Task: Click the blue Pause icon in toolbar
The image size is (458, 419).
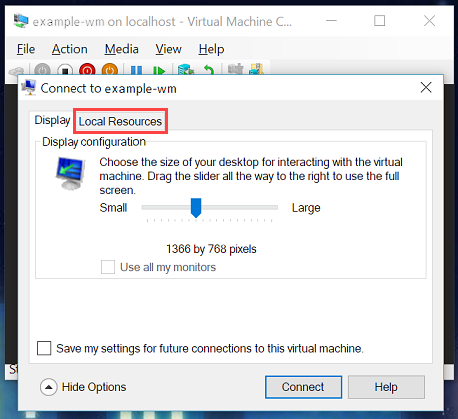Action: (x=136, y=70)
